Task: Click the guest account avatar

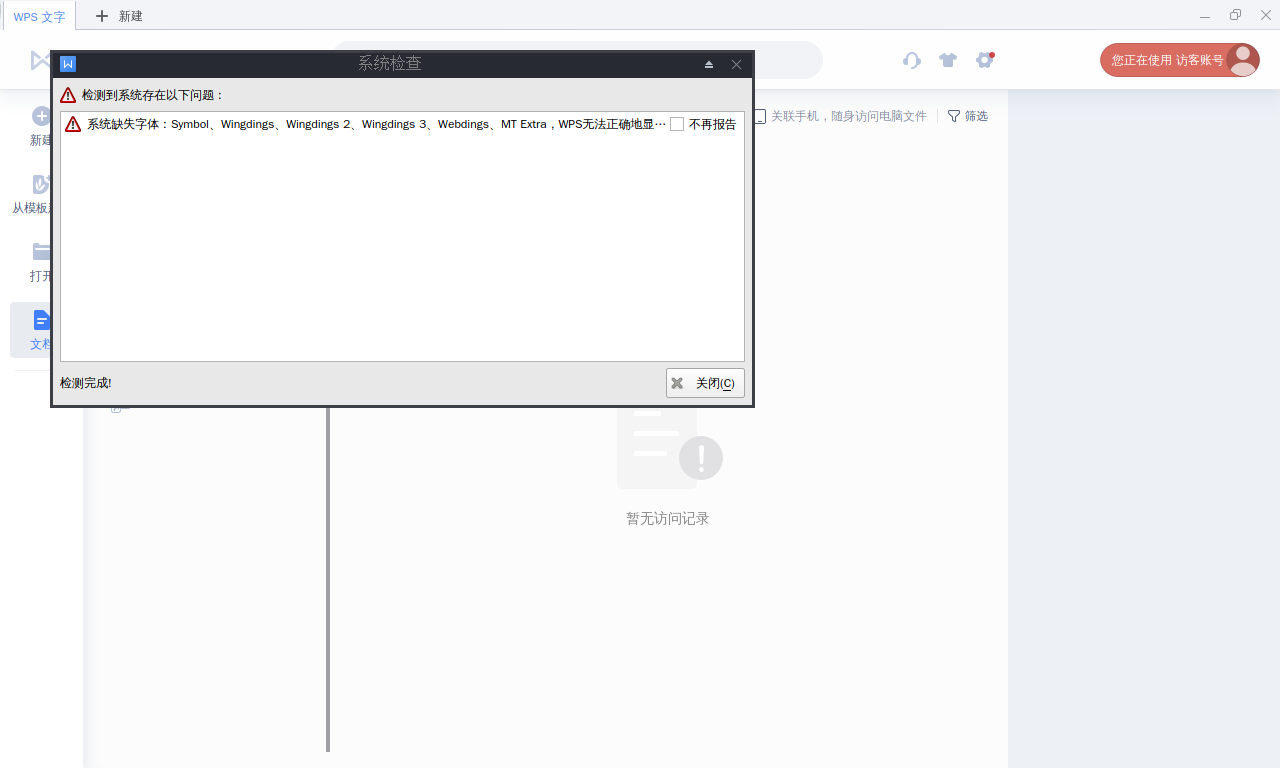Action: (x=1243, y=60)
